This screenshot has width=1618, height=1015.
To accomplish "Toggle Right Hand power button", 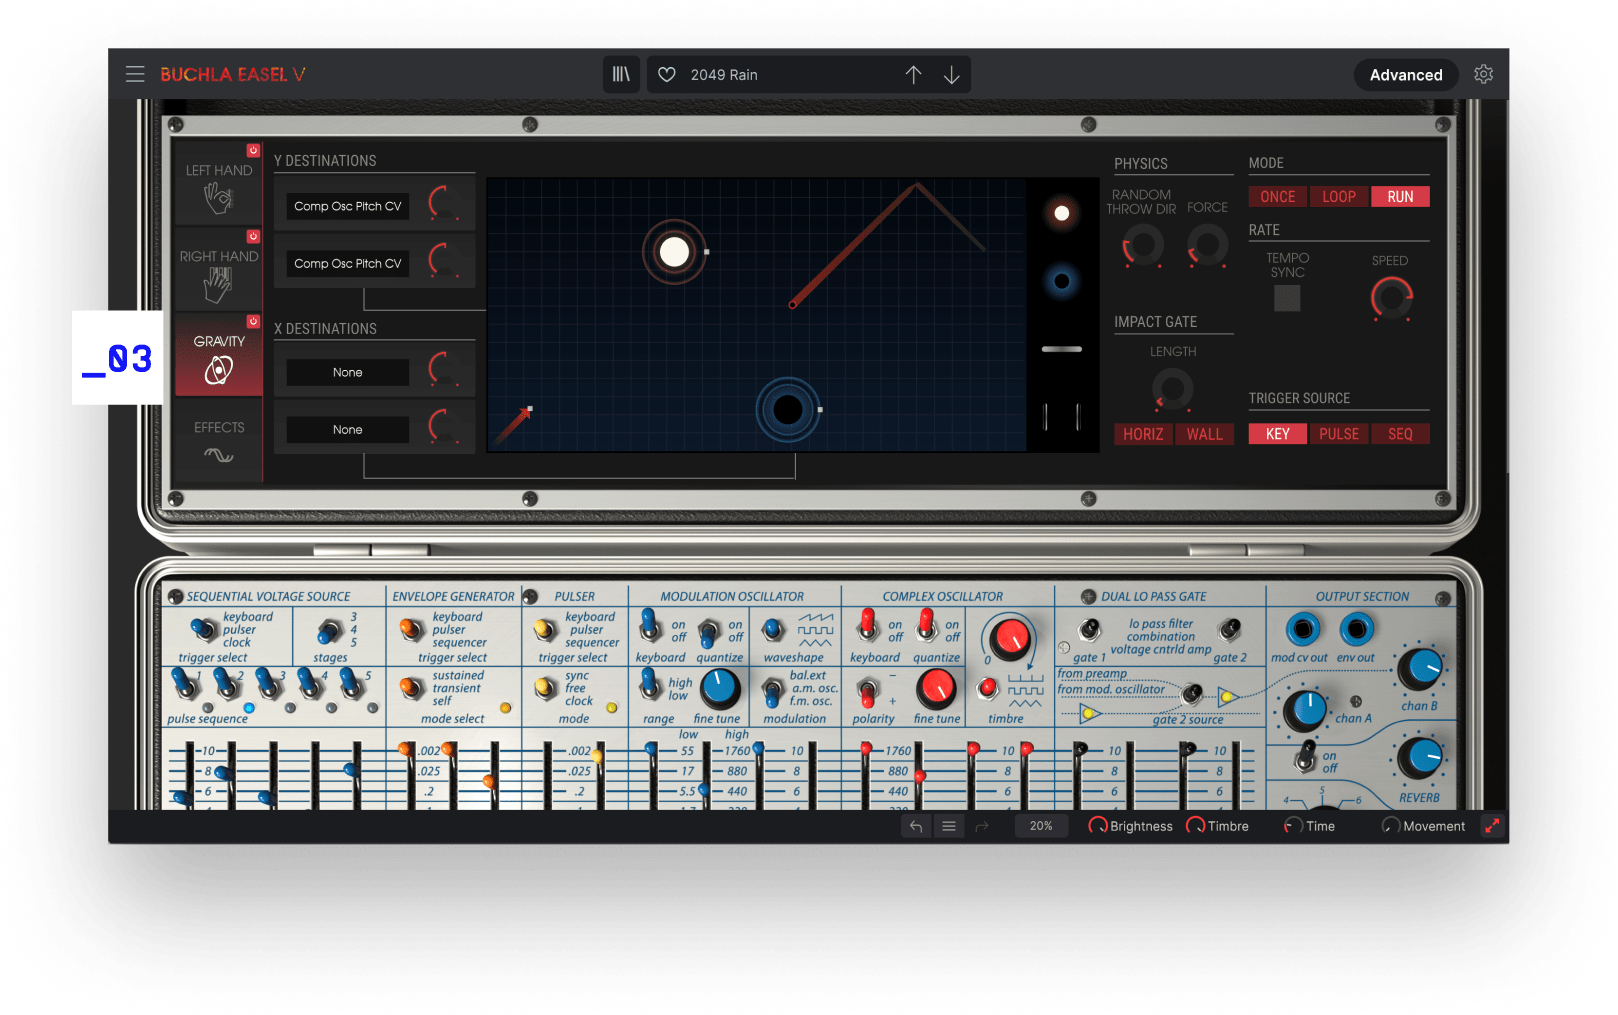I will [254, 237].
